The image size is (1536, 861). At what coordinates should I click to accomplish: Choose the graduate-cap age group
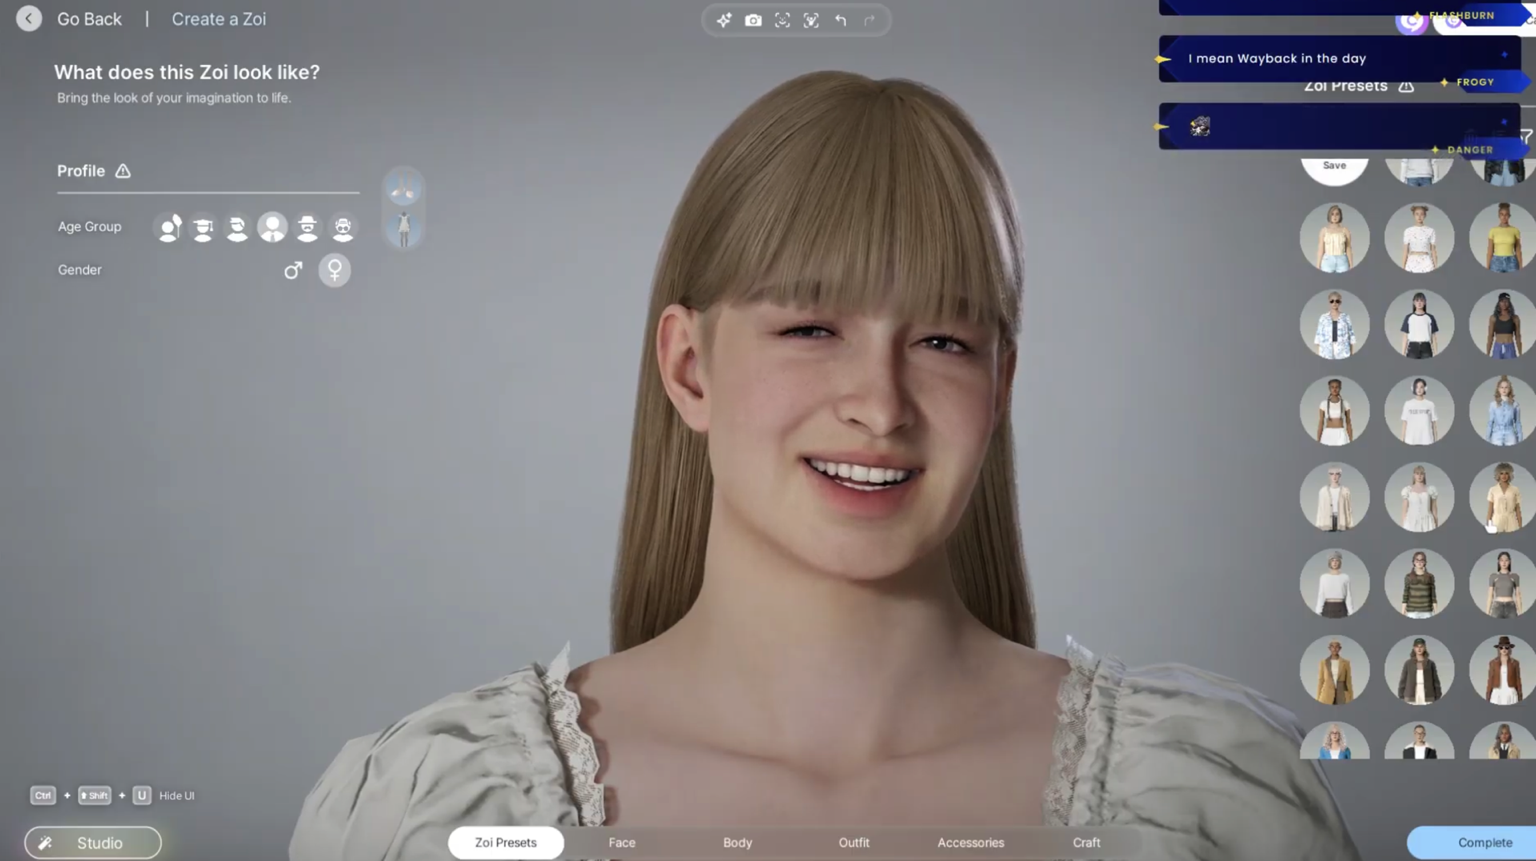(203, 228)
